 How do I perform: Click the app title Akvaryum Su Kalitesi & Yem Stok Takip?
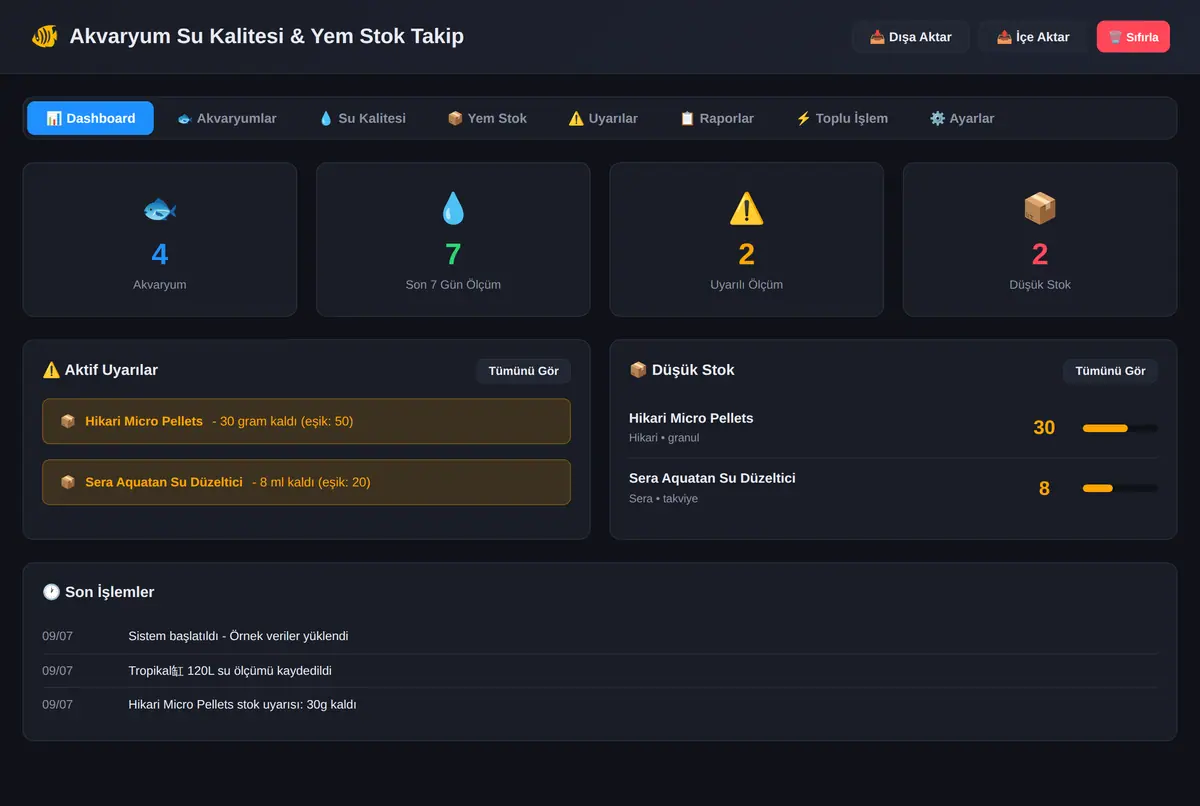[267, 37]
